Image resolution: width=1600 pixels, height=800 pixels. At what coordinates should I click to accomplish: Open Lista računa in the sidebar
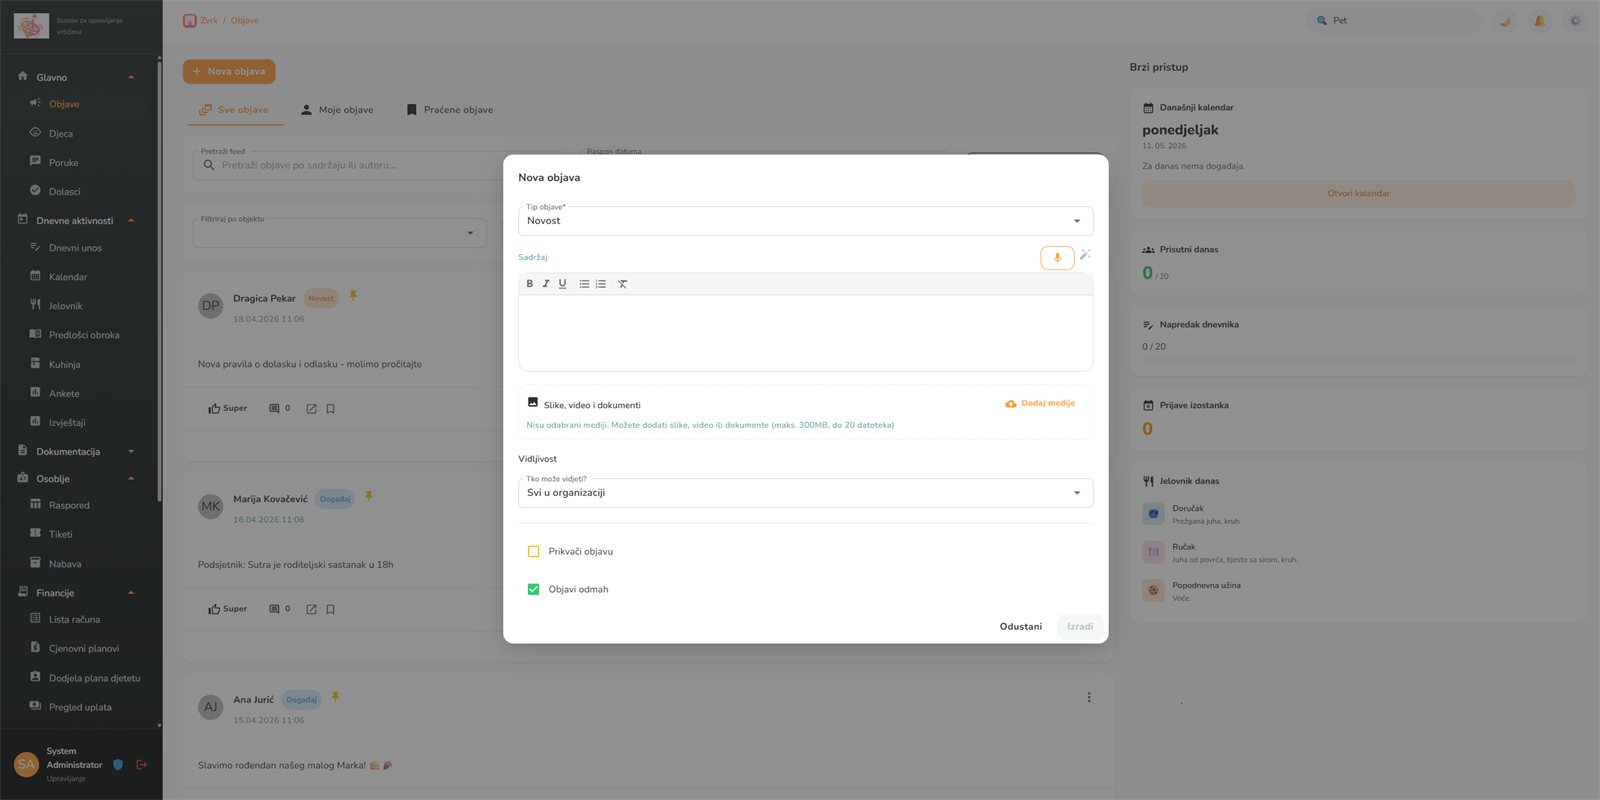coord(74,619)
